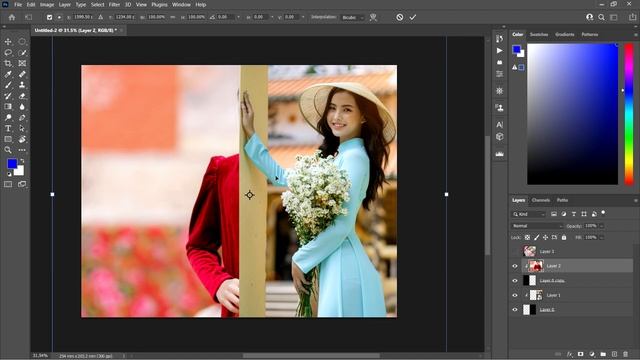Toggle lock transparent pixels
This screenshot has height=360, width=640.
(x=527, y=237)
